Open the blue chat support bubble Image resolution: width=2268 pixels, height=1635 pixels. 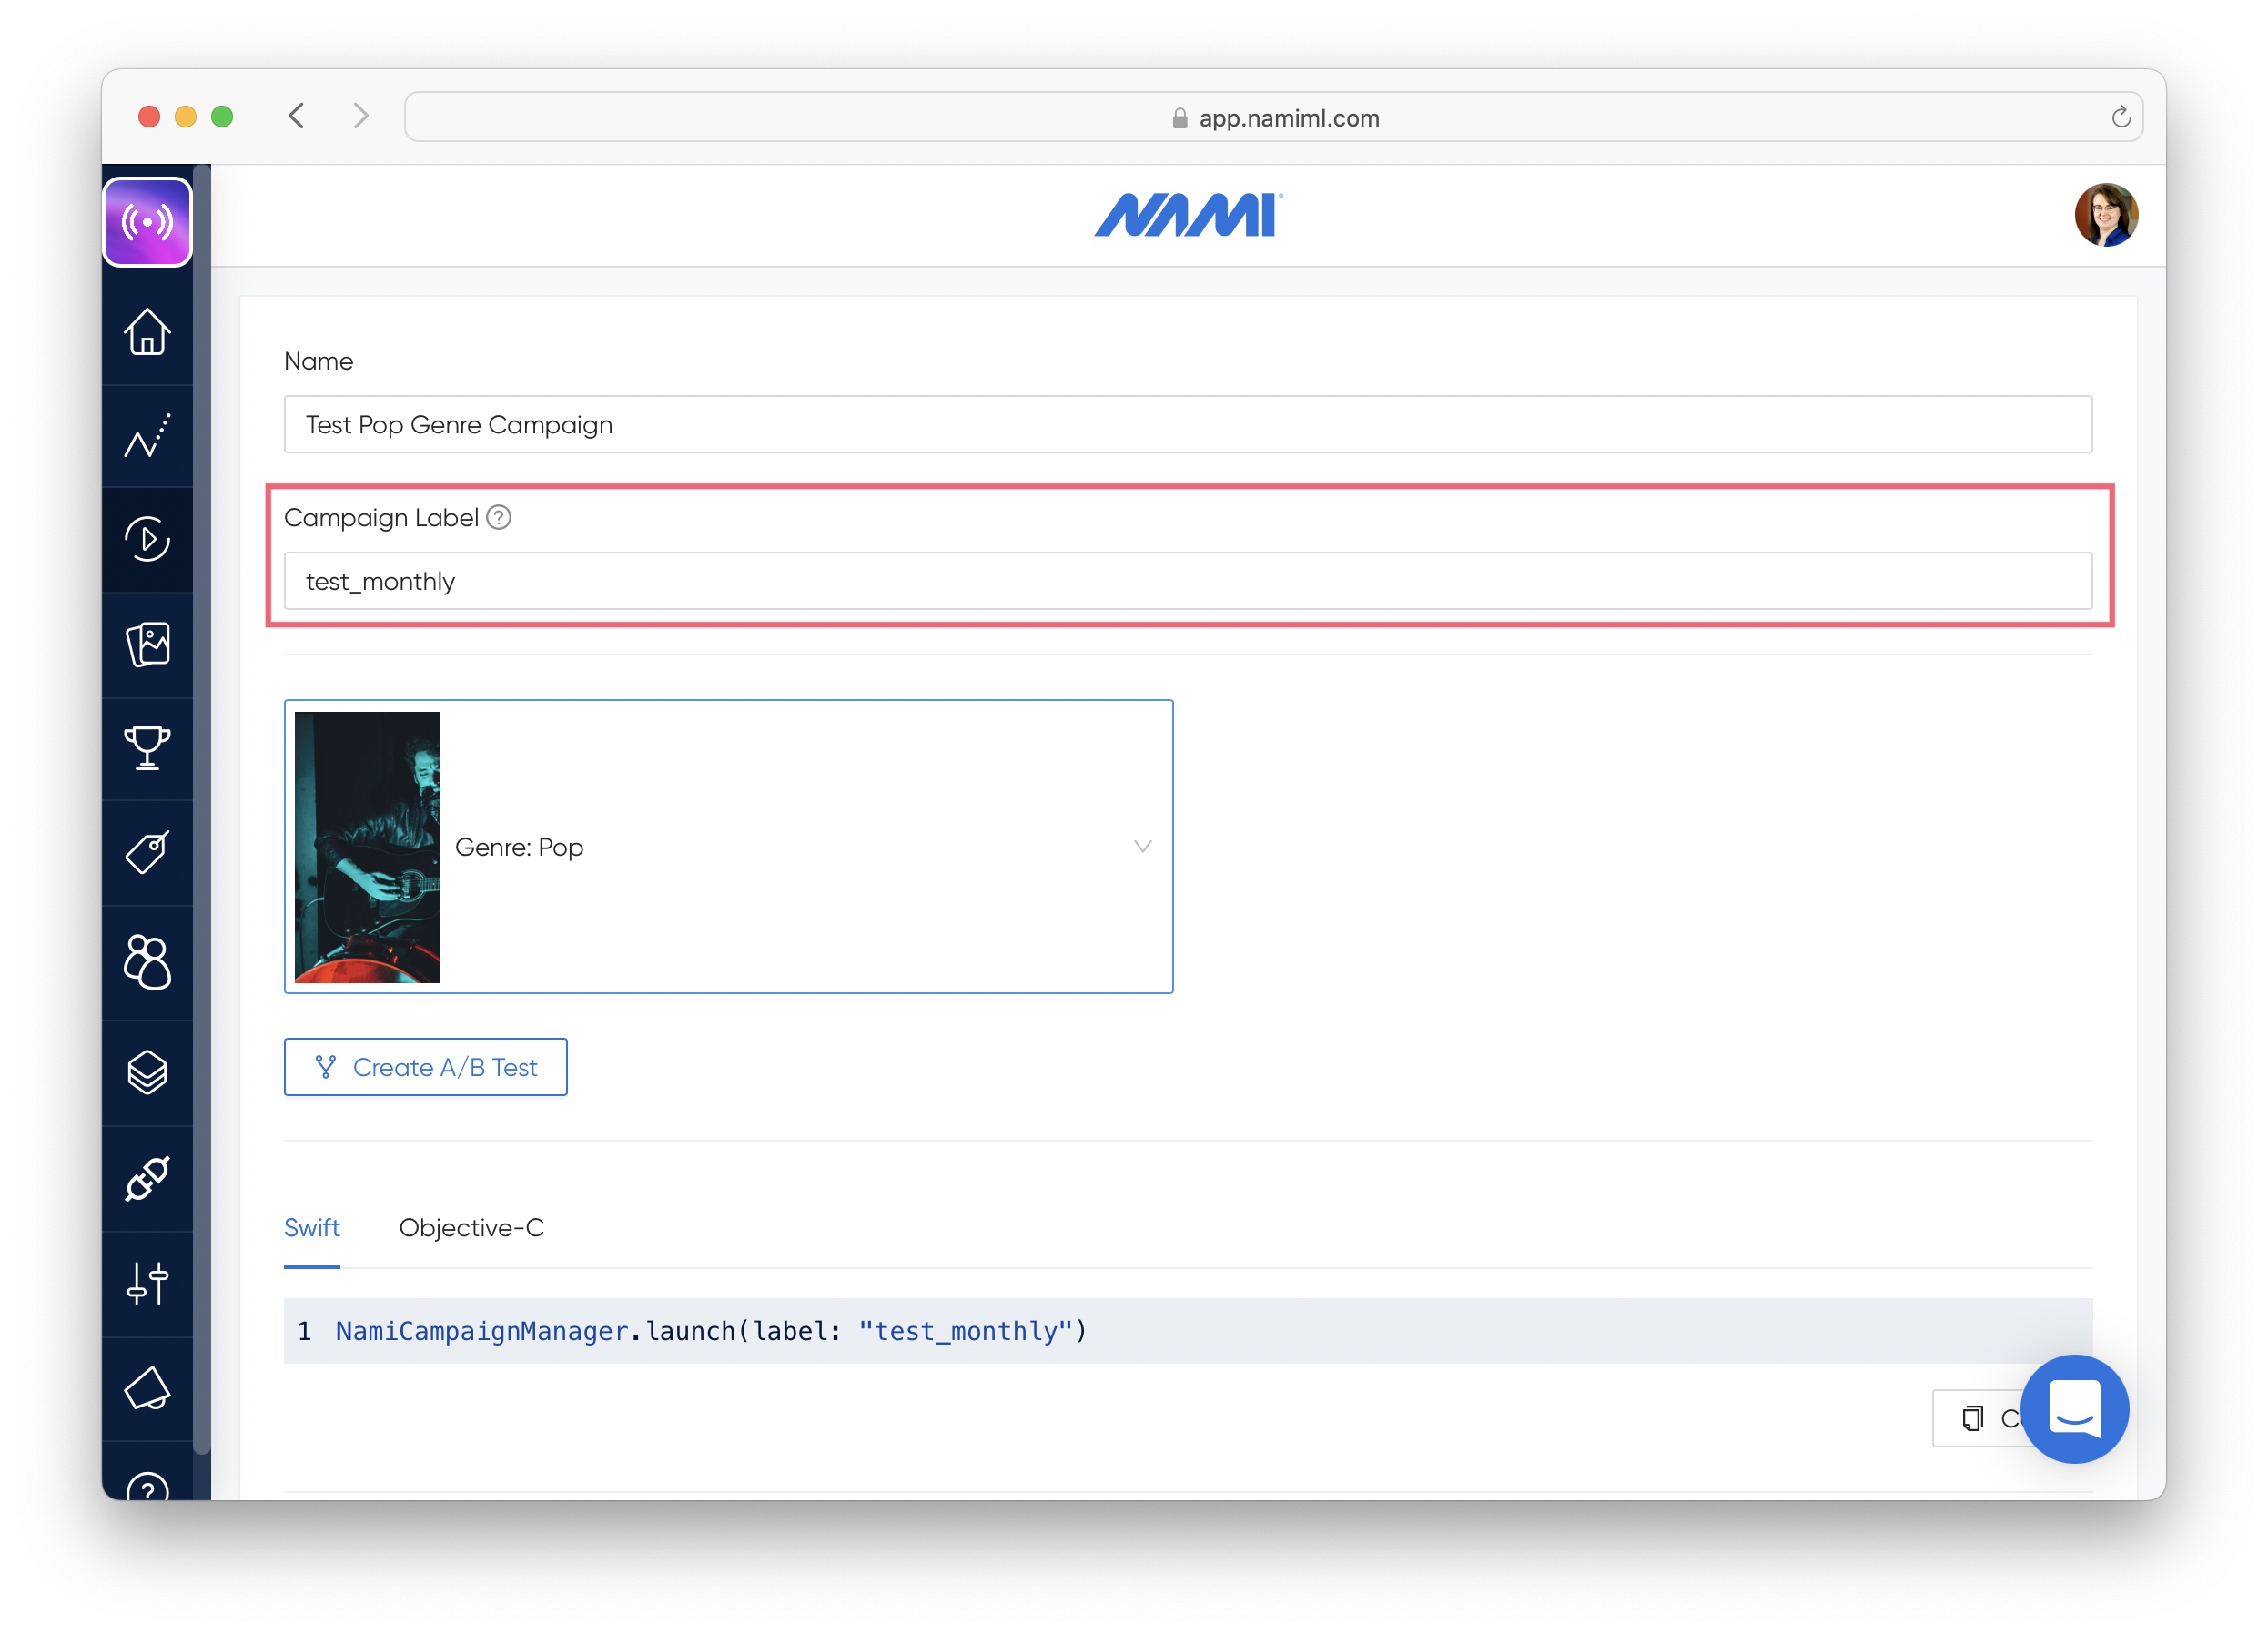(2074, 1408)
